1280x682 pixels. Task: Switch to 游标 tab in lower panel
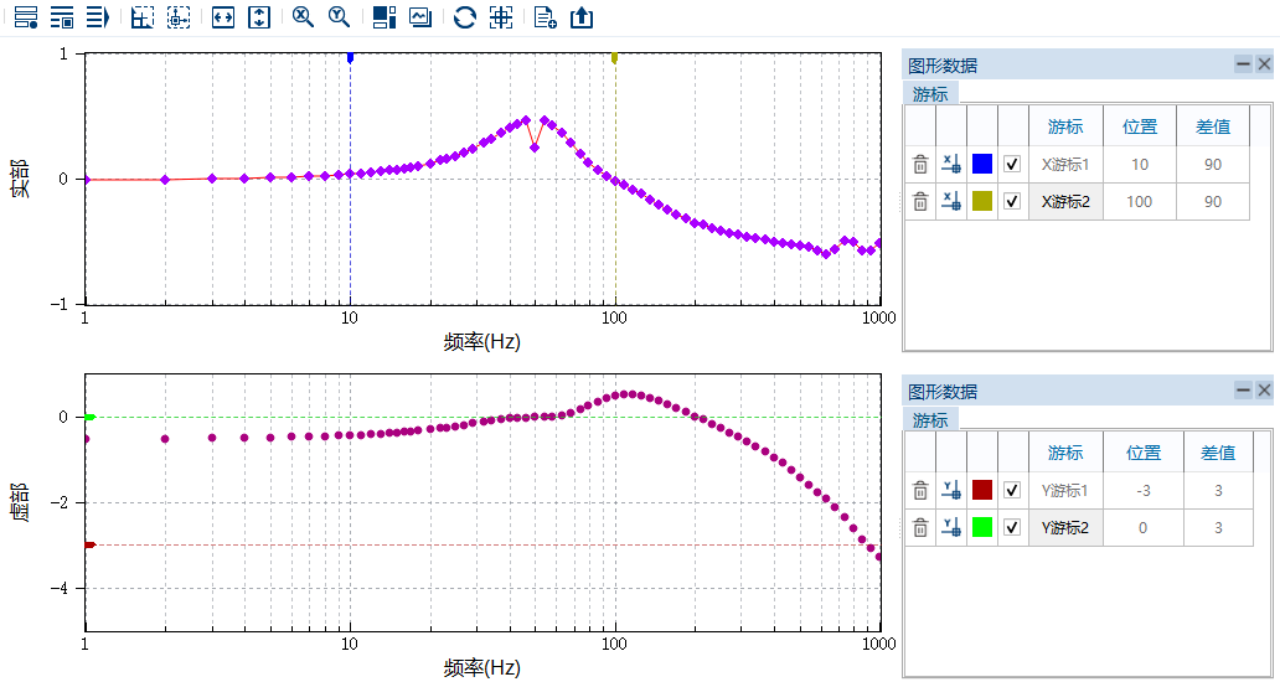(930, 420)
